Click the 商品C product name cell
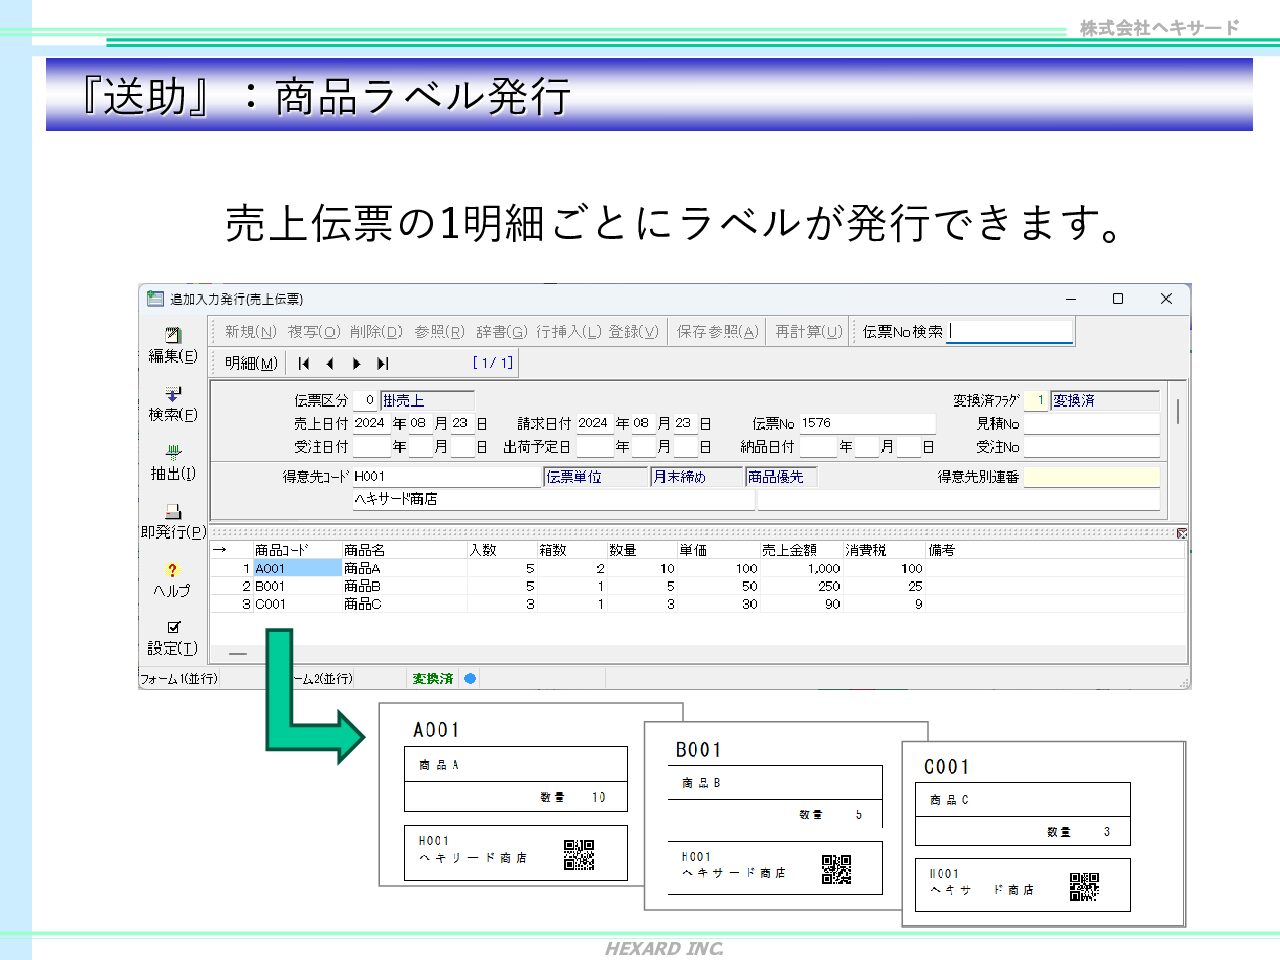The height and width of the screenshot is (960, 1280). pos(404,604)
